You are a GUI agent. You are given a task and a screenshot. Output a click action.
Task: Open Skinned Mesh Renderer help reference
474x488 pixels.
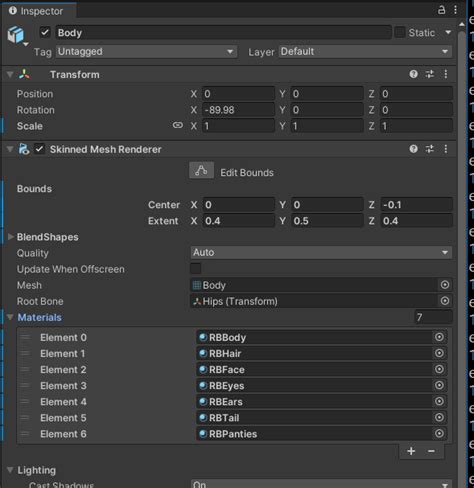point(413,149)
